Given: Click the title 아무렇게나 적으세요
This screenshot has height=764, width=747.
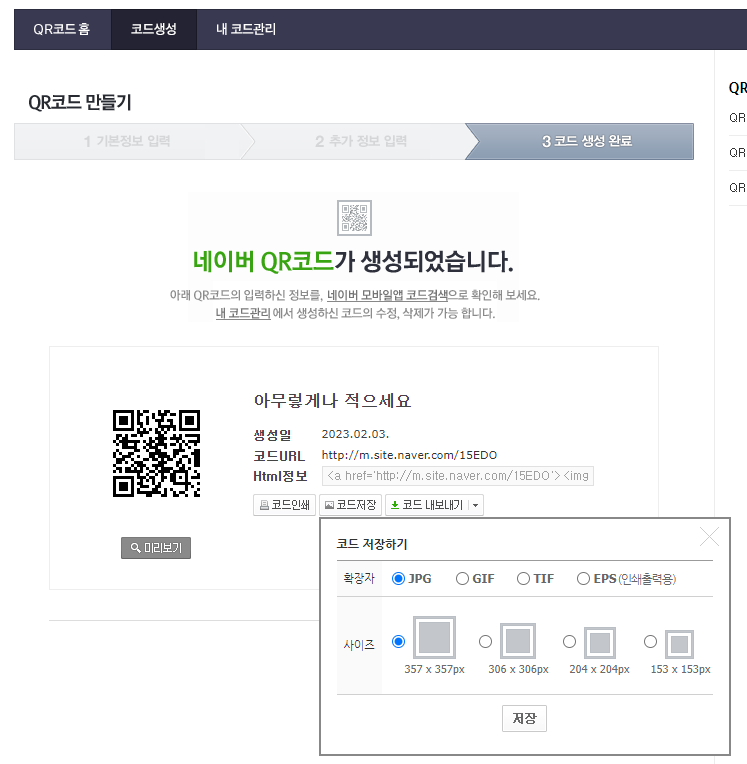Looking at the screenshot, I should tap(332, 401).
